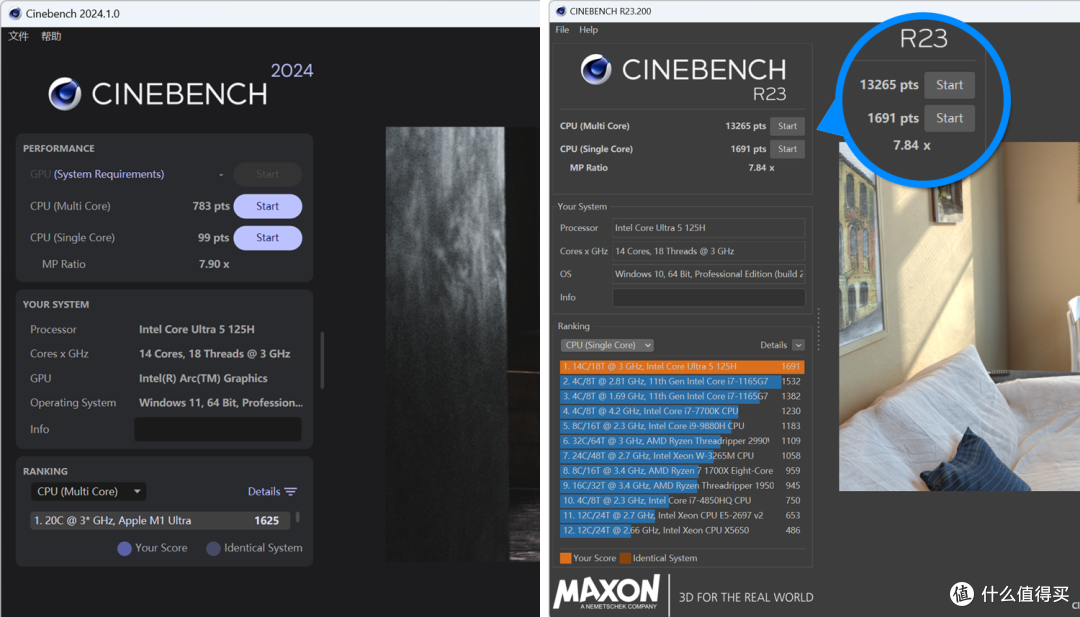
Task: Click the OS field showing Windows 10 in R23
Action: [708, 274]
